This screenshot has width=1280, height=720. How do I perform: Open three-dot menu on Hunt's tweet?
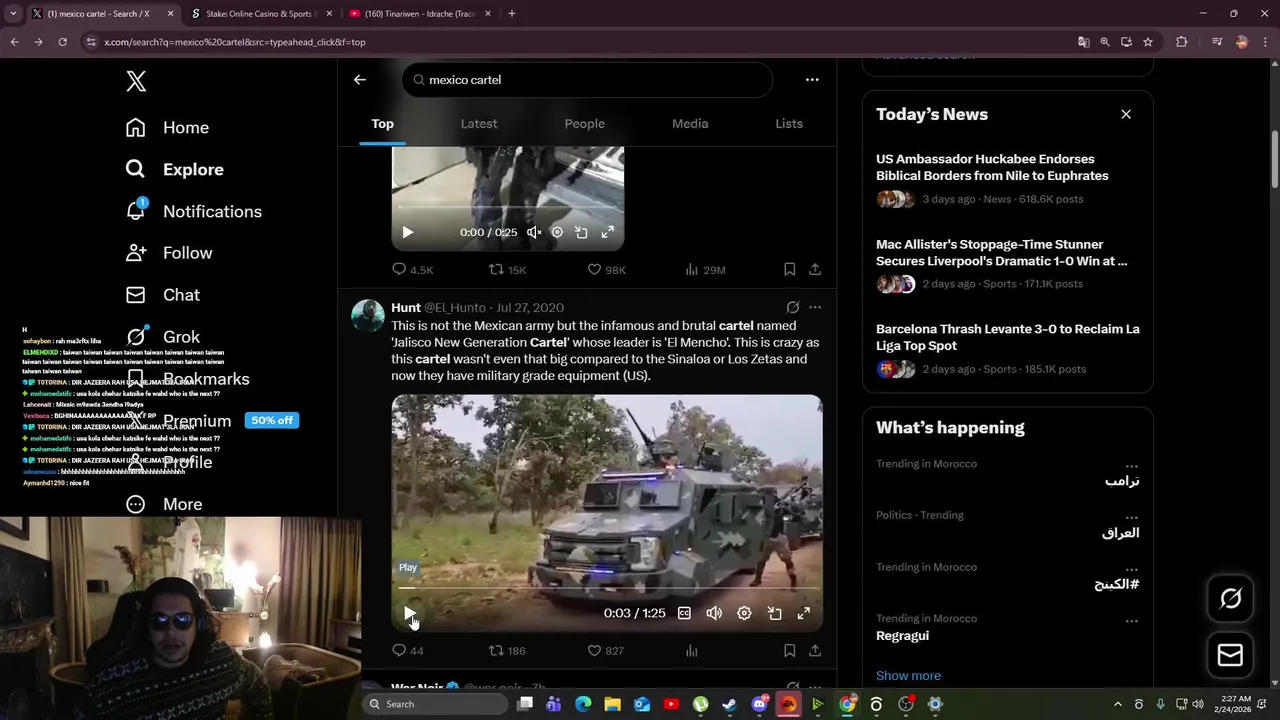point(815,307)
